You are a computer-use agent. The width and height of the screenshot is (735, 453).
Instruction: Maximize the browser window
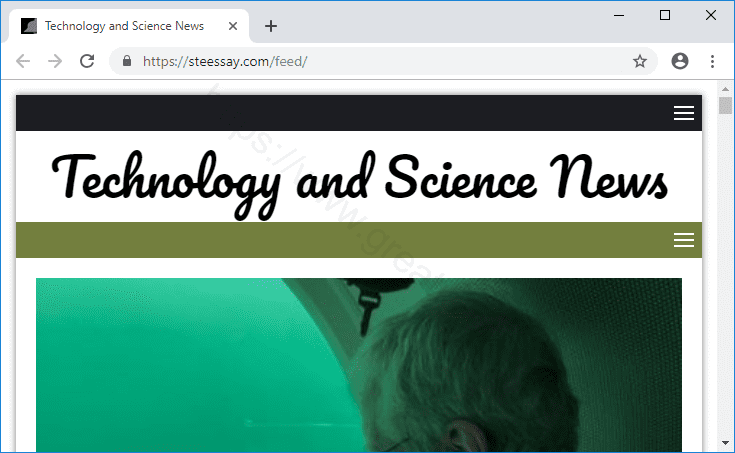tap(665, 15)
